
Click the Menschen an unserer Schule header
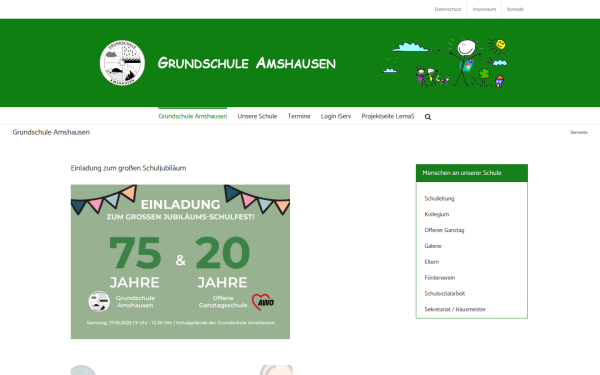tap(471, 173)
